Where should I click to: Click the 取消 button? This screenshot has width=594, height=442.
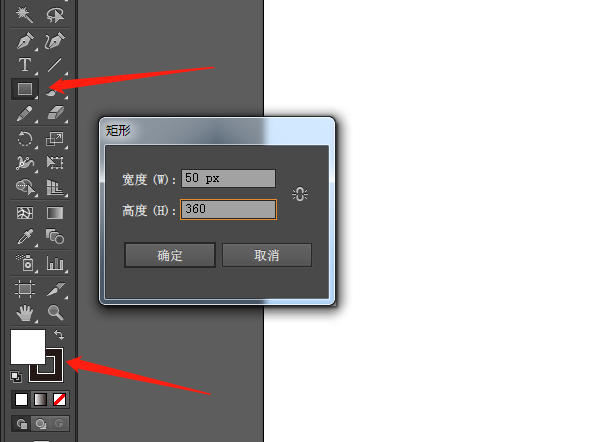click(267, 255)
